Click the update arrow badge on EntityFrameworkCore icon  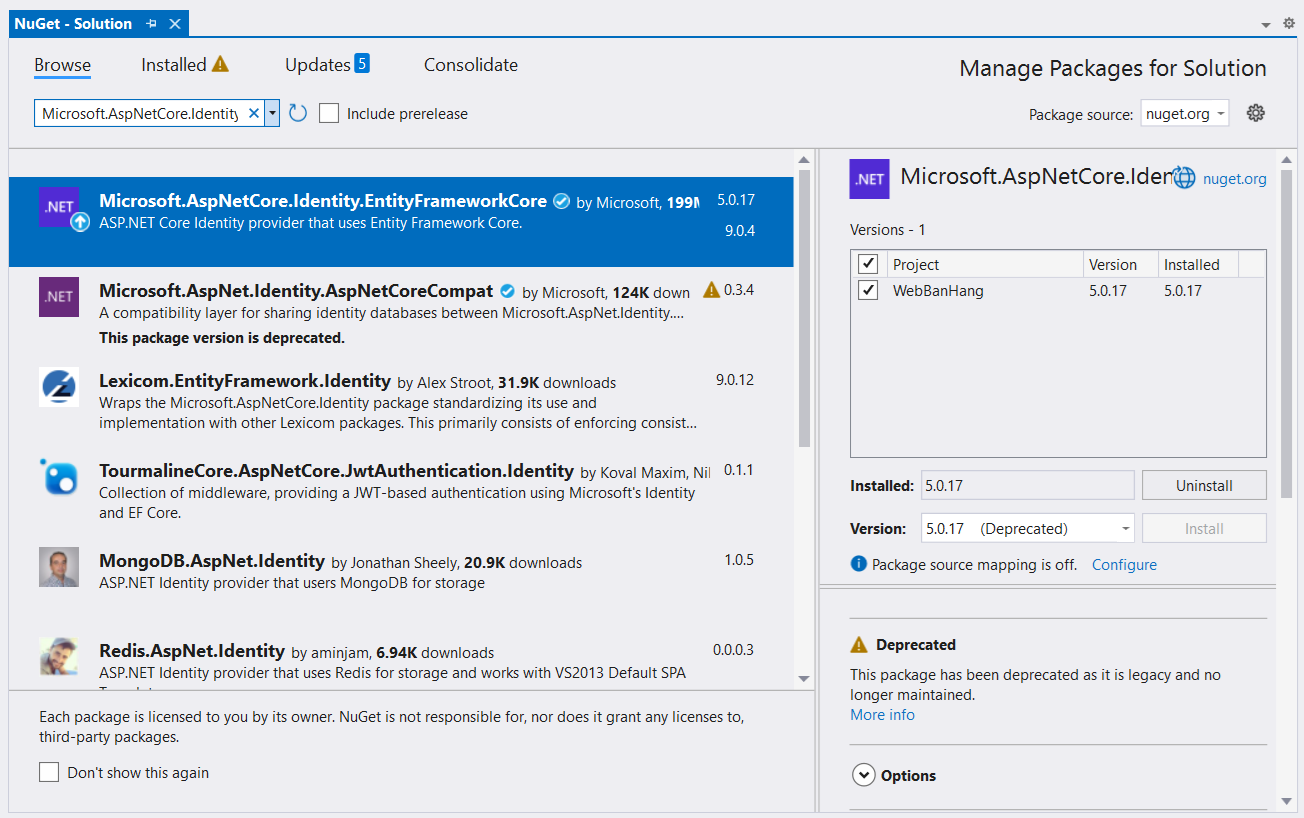(x=80, y=222)
